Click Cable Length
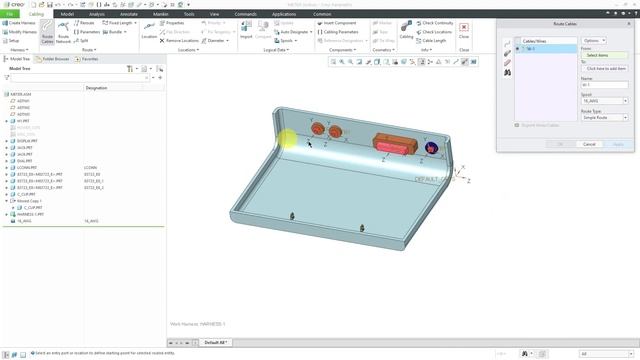Viewport: 640px width, 360px height. click(431, 41)
